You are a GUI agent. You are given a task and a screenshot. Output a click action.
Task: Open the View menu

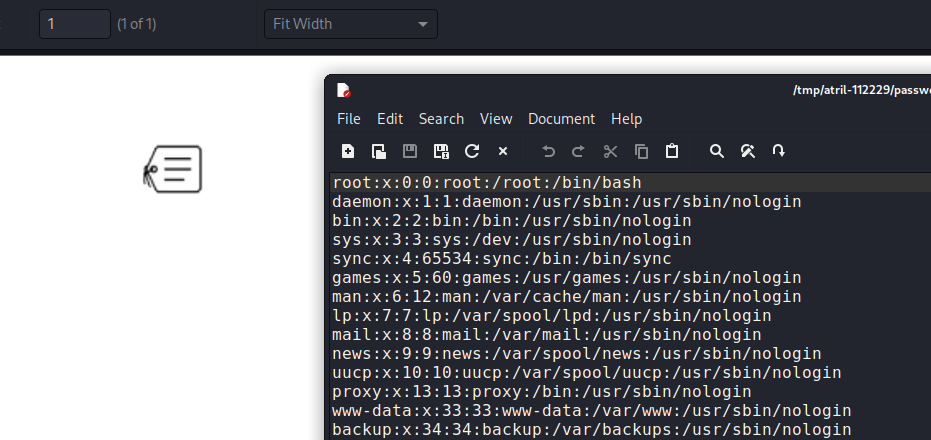[x=496, y=119]
